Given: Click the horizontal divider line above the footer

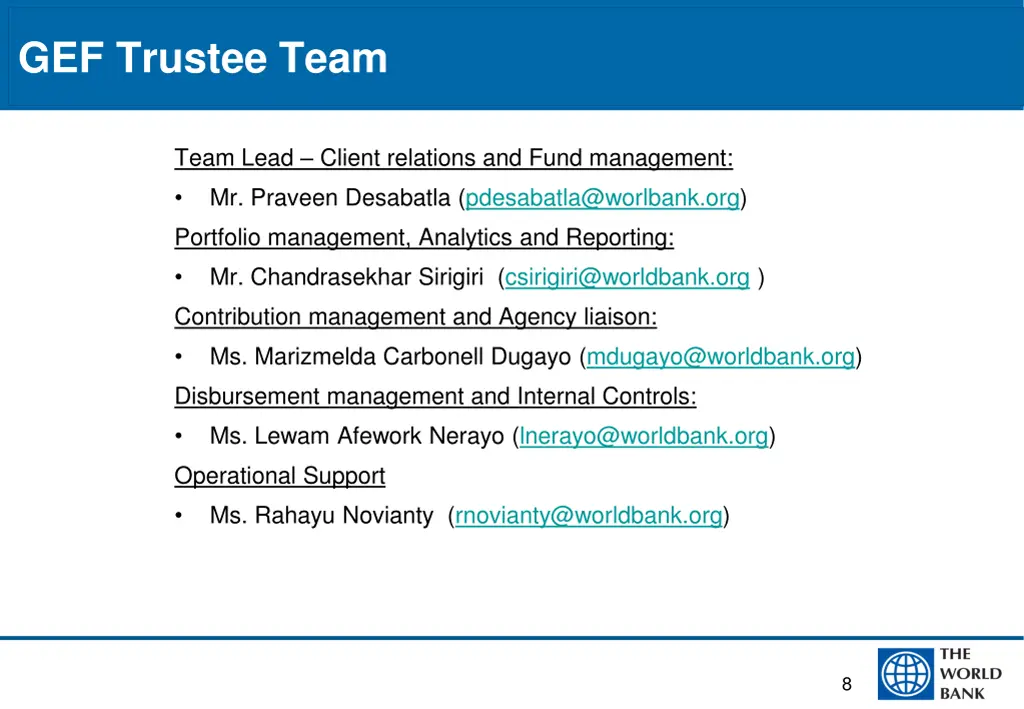Looking at the screenshot, I should tap(512, 634).
